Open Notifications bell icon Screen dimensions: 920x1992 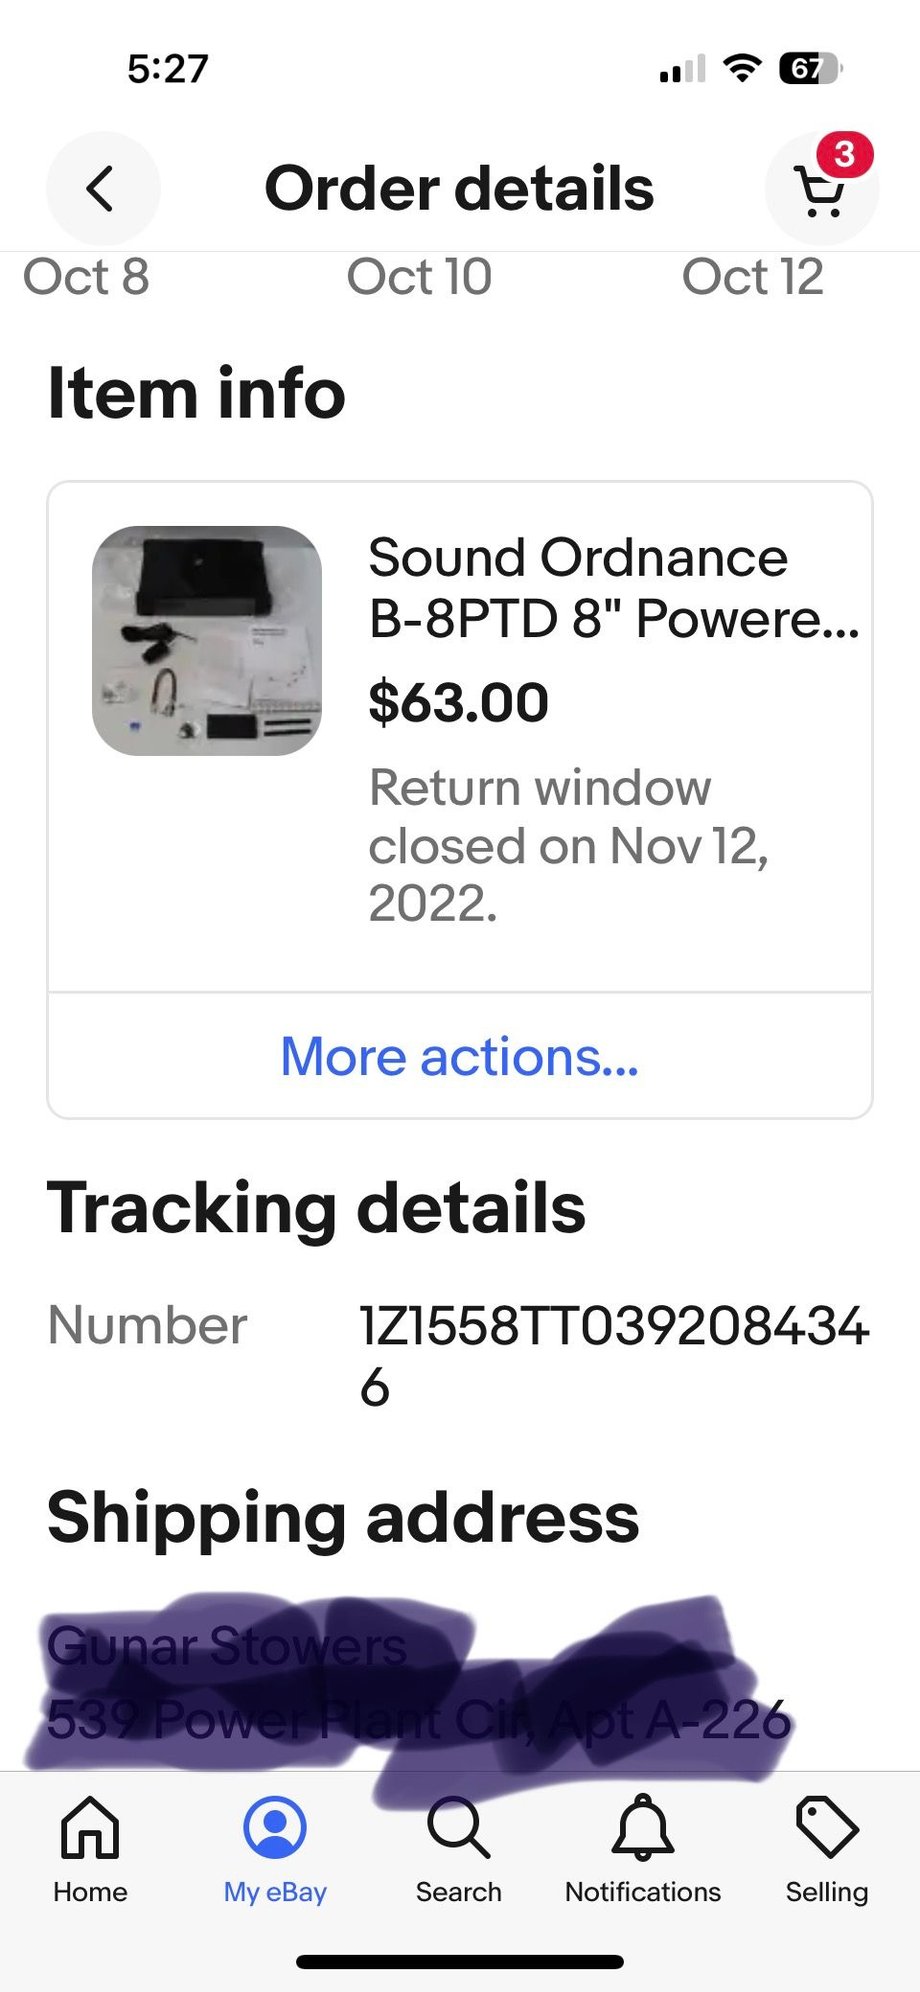tap(642, 1828)
